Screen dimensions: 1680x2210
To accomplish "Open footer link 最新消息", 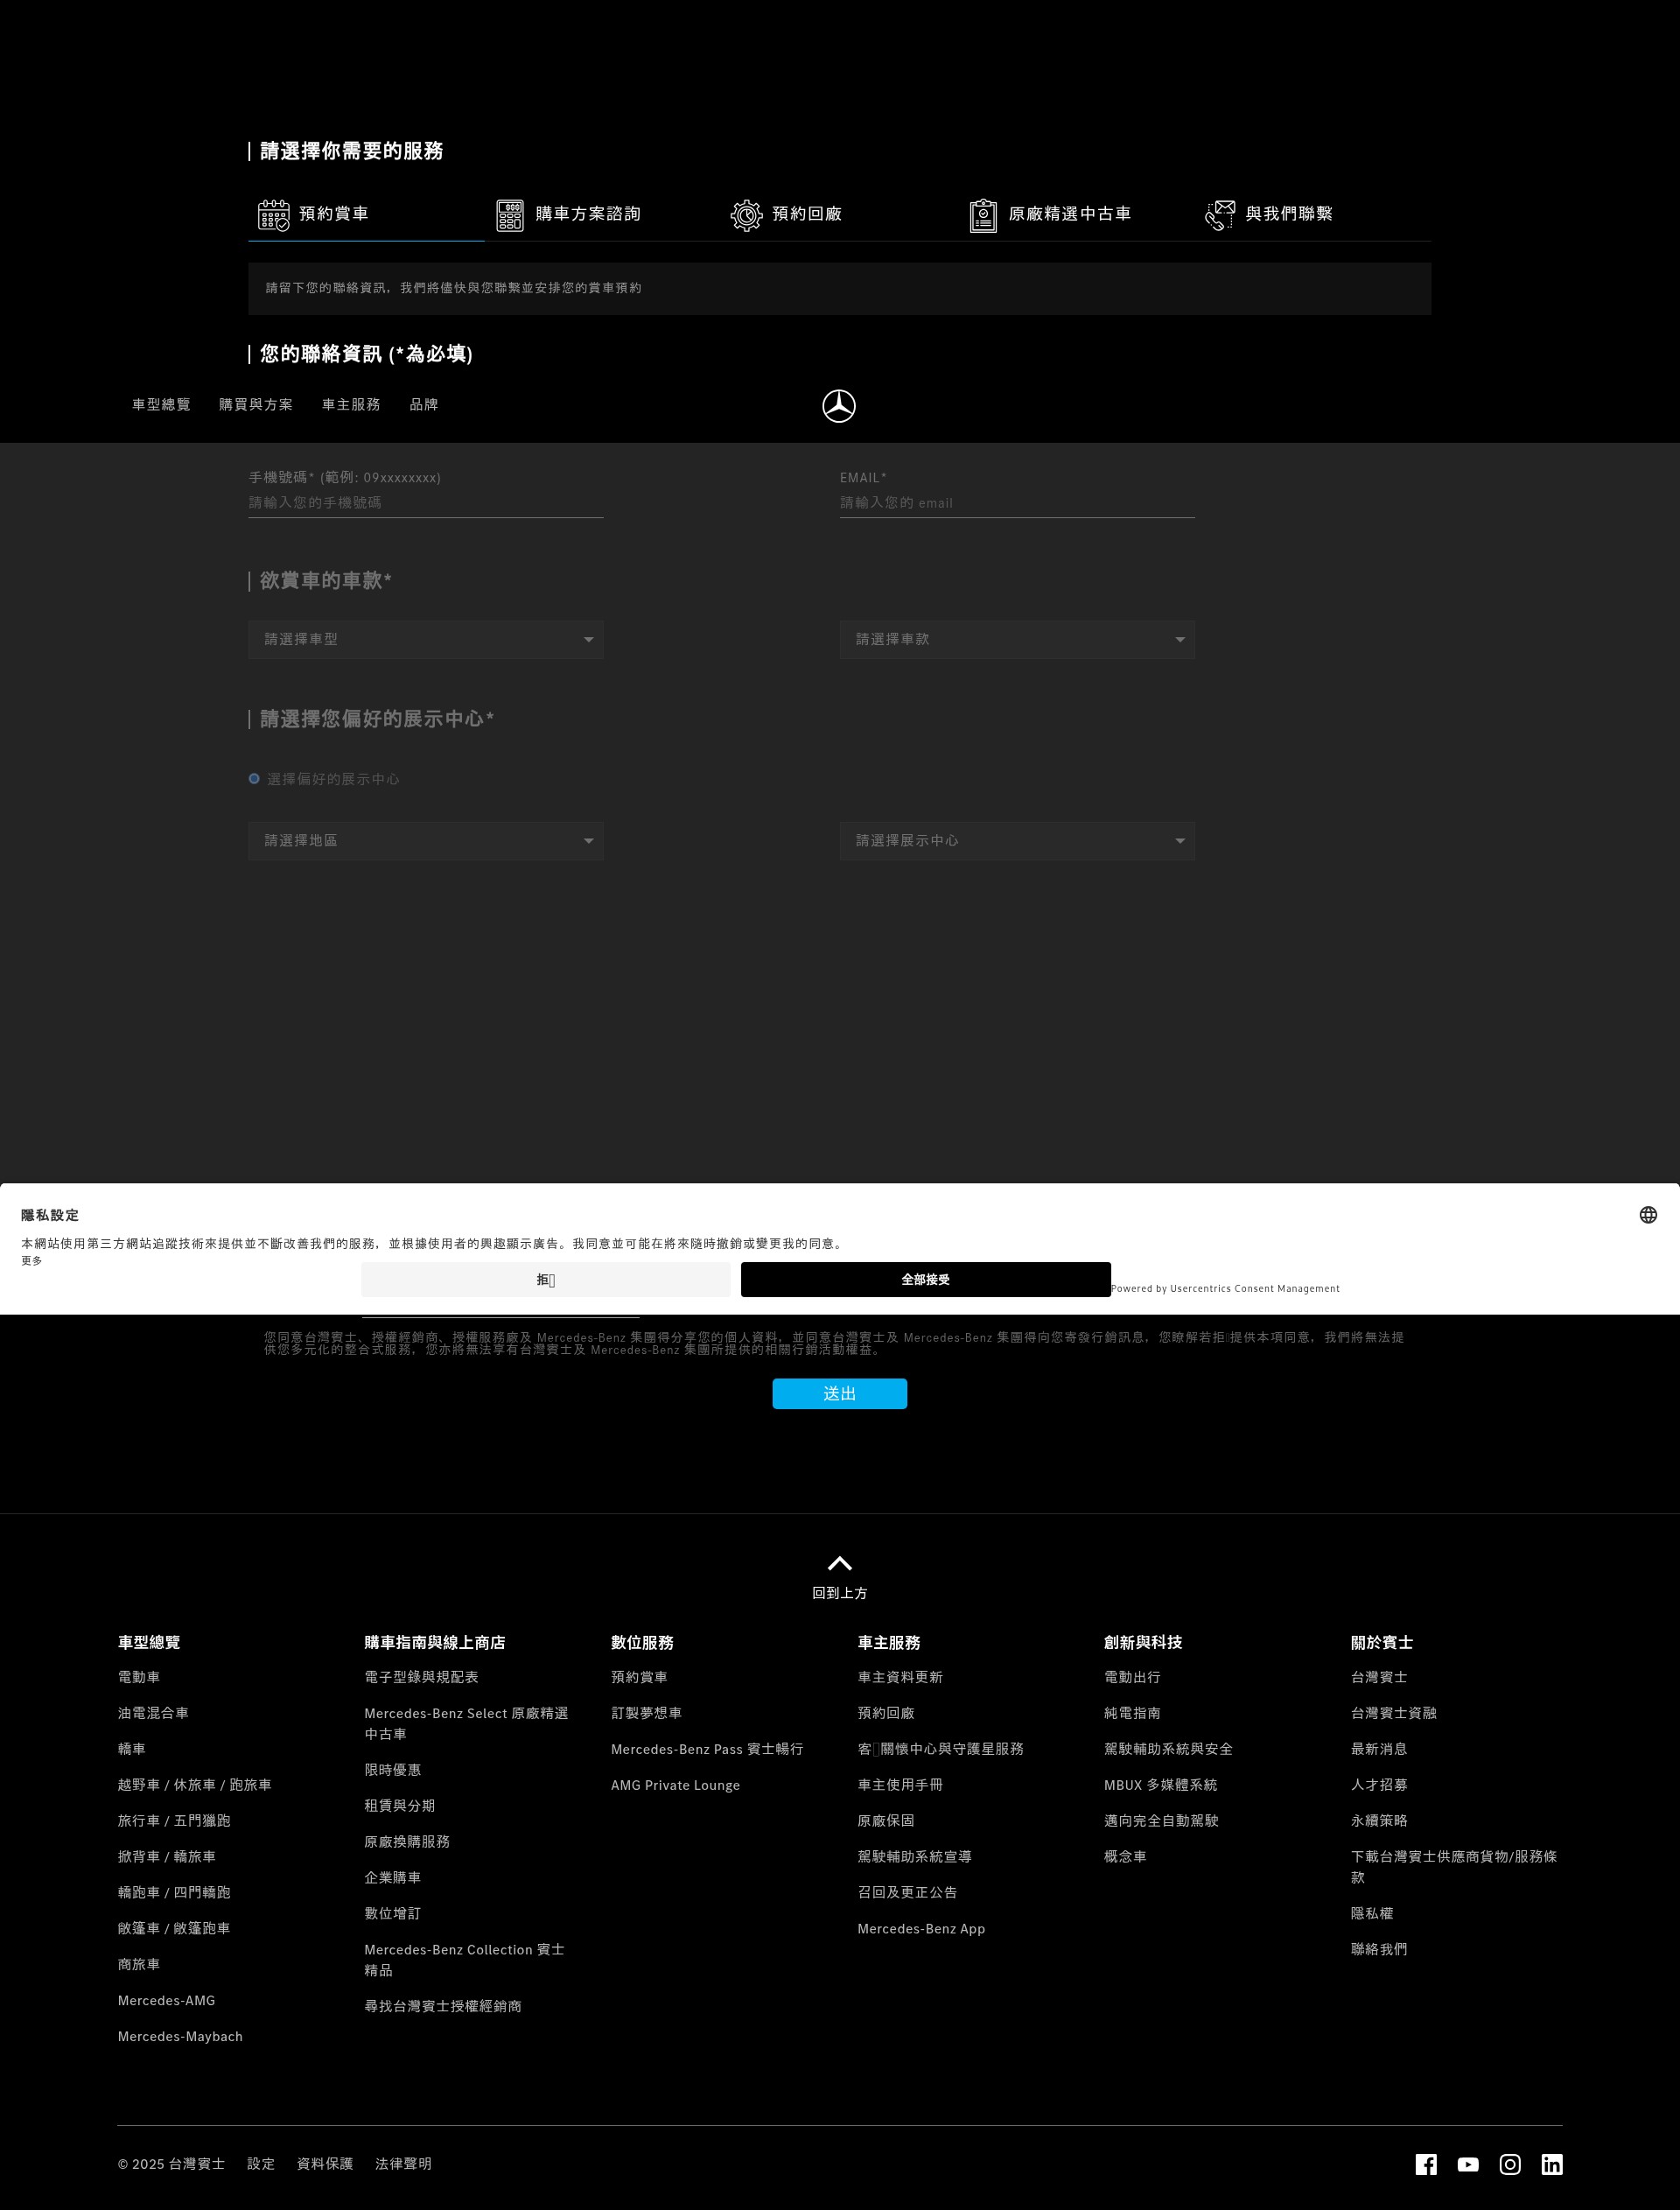I will click(x=1379, y=1749).
